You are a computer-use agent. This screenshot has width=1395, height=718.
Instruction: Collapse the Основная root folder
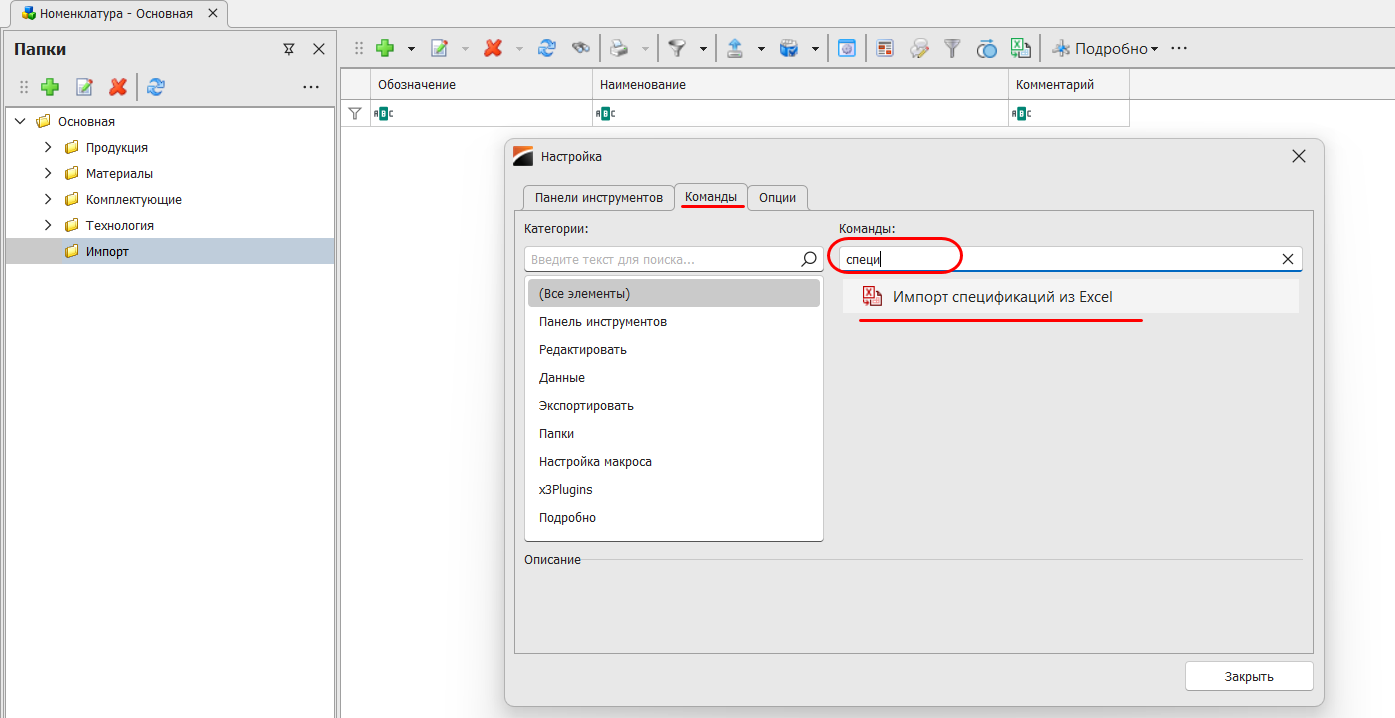coord(20,121)
